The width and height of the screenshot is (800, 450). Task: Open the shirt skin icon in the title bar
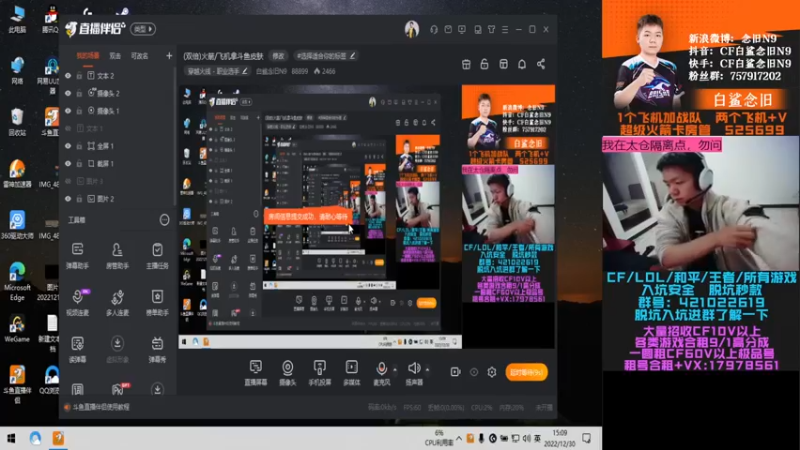[491, 30]
